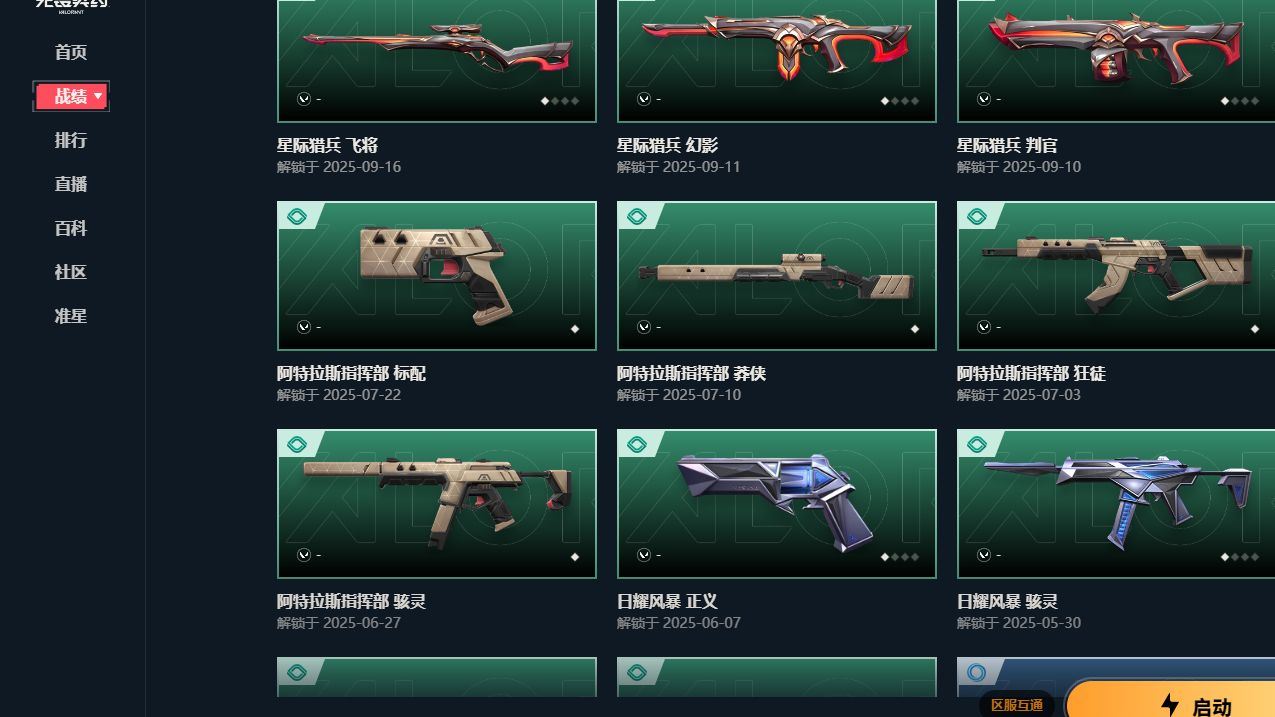Expand the 战绩 dropdown arrow
The width and height of the screenshot is (1275, 717).
click(98, 96)
